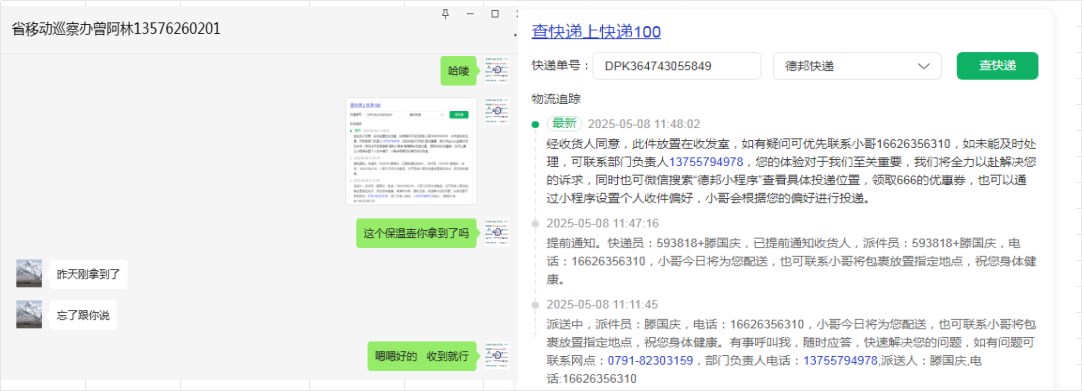Pin the chat window on top
Viewport: 1082px width, 391px height.
coord(445,14)
